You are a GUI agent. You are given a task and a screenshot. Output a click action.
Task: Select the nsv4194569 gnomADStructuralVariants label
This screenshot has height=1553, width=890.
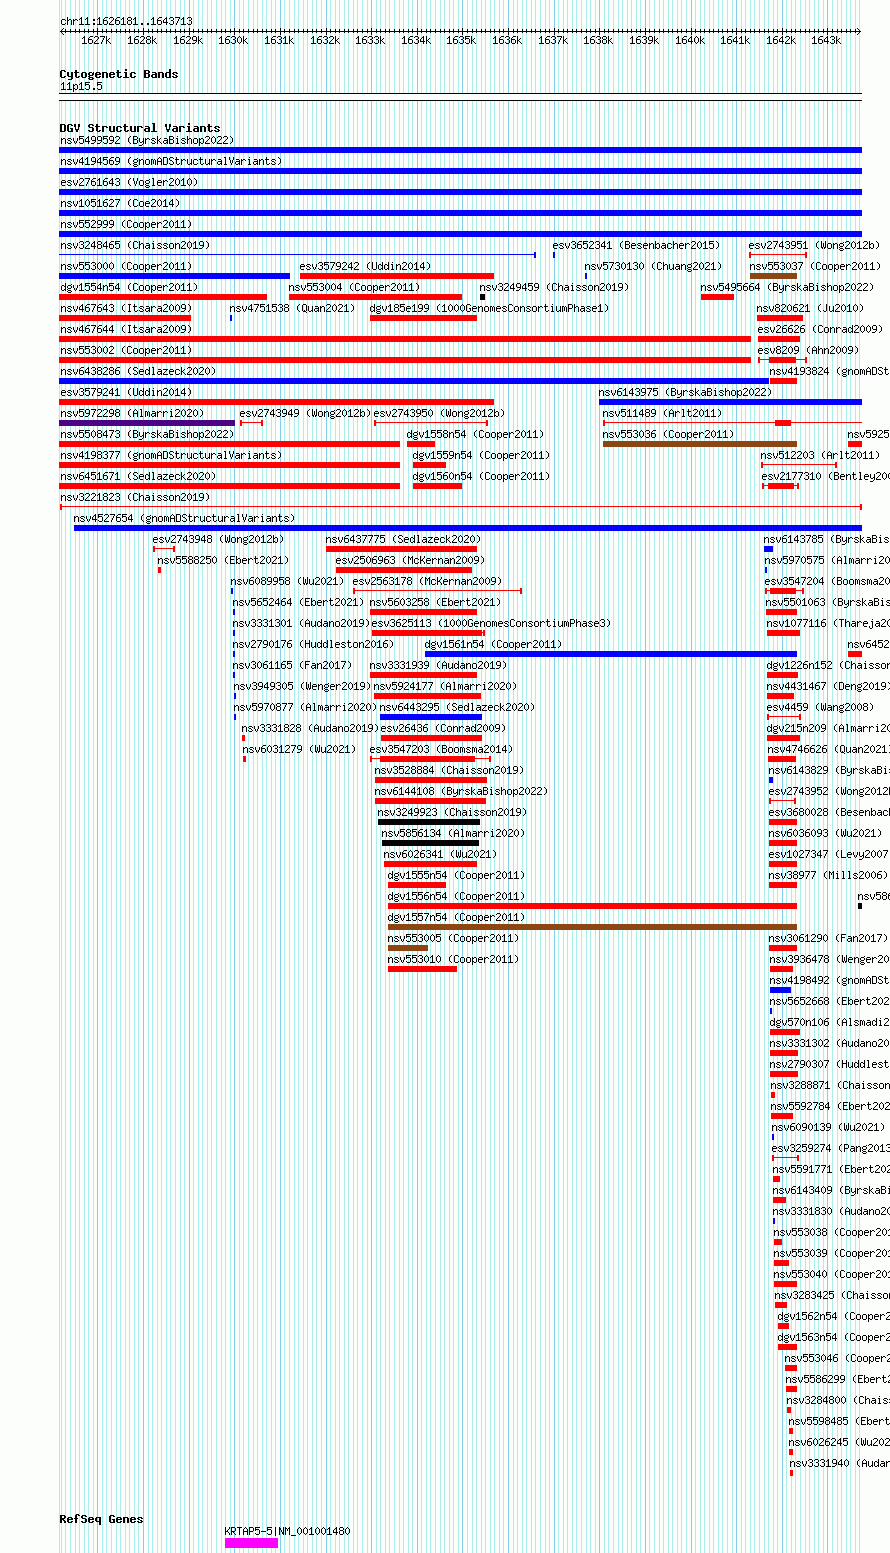click(x=171, y=161)
